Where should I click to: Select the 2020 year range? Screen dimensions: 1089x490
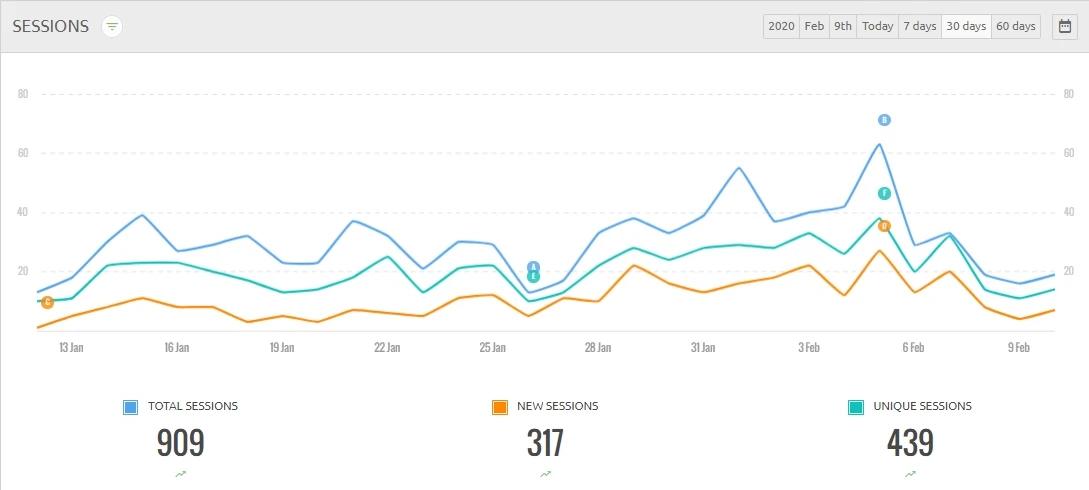pyautogui.click(x=781, y=27)
